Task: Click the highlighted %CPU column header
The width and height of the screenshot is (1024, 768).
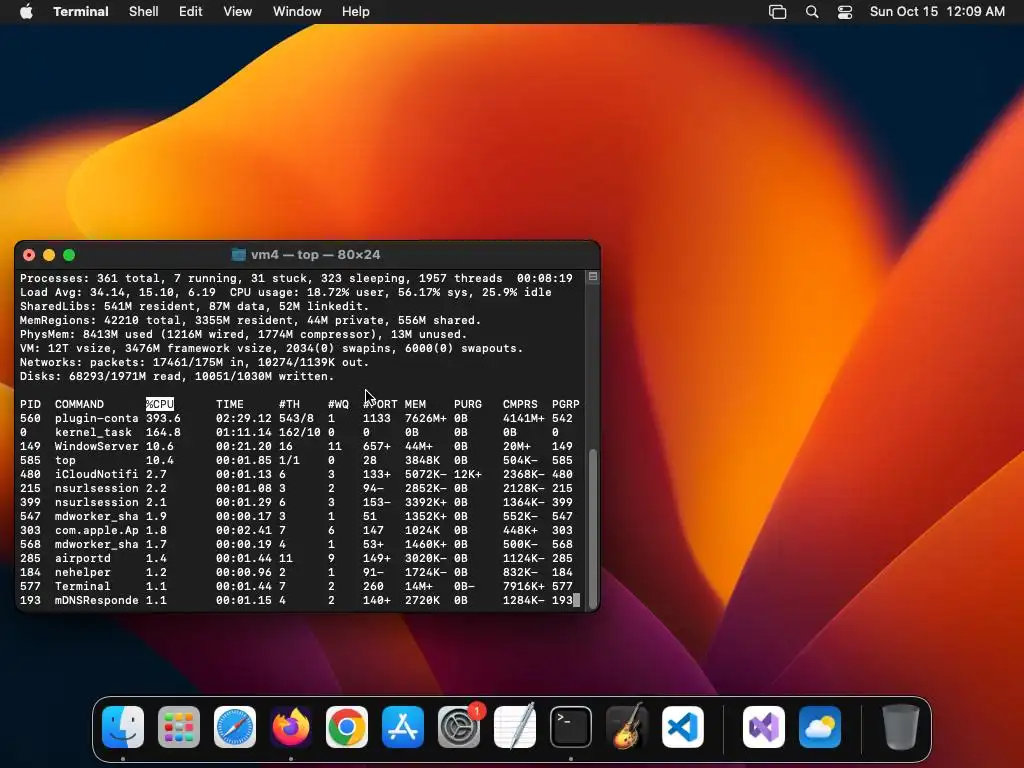Action: pos(160,404)
